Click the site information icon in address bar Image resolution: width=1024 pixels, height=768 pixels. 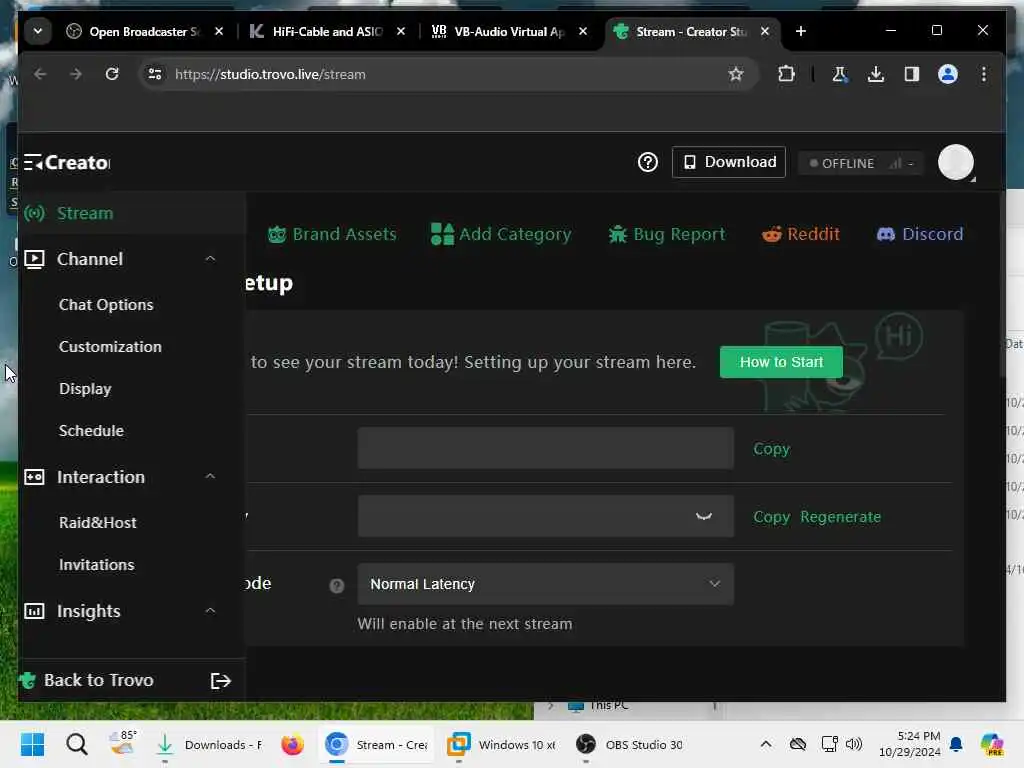(155, 74)
